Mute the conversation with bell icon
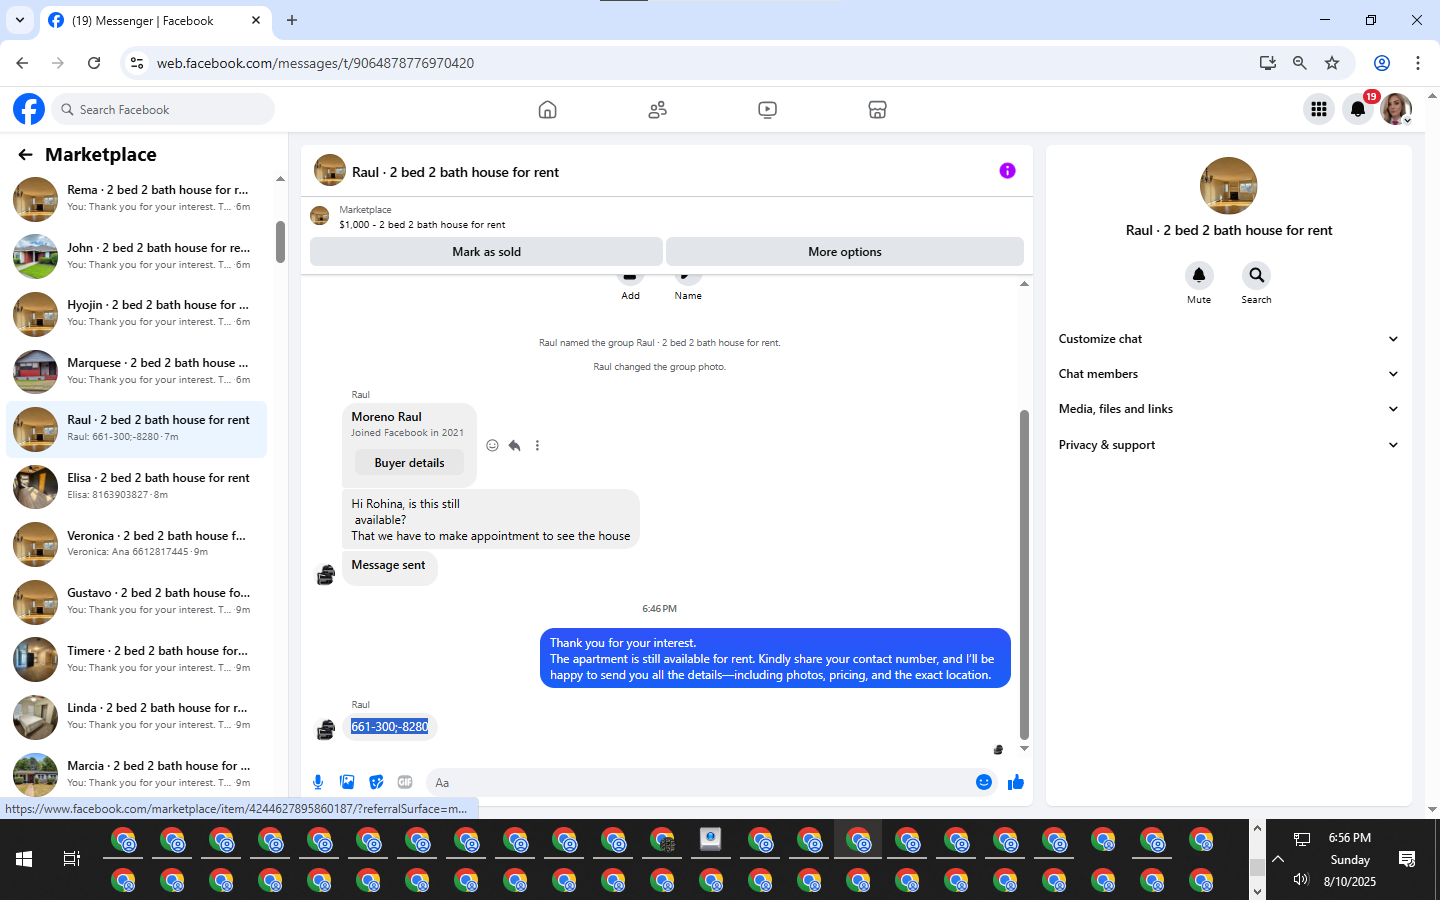Screen dimensions: 1440x900 pos(1199,275)
